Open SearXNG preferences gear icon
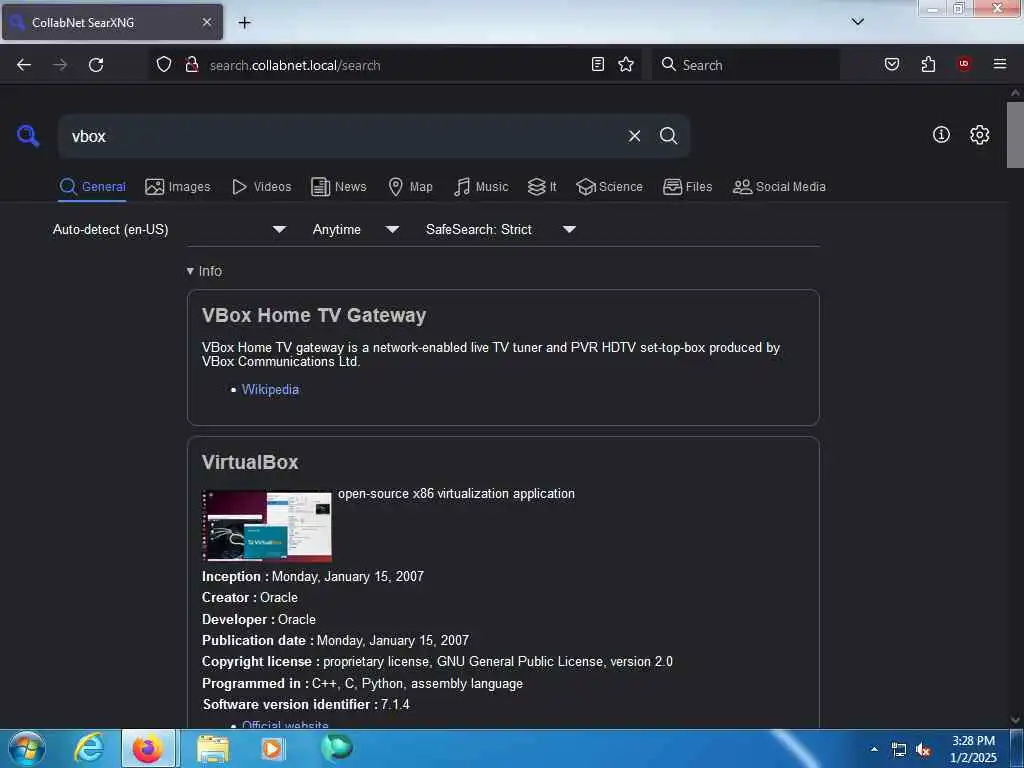Image resolution: width=1024 pixels, height=768 pixels. (980, 135)
